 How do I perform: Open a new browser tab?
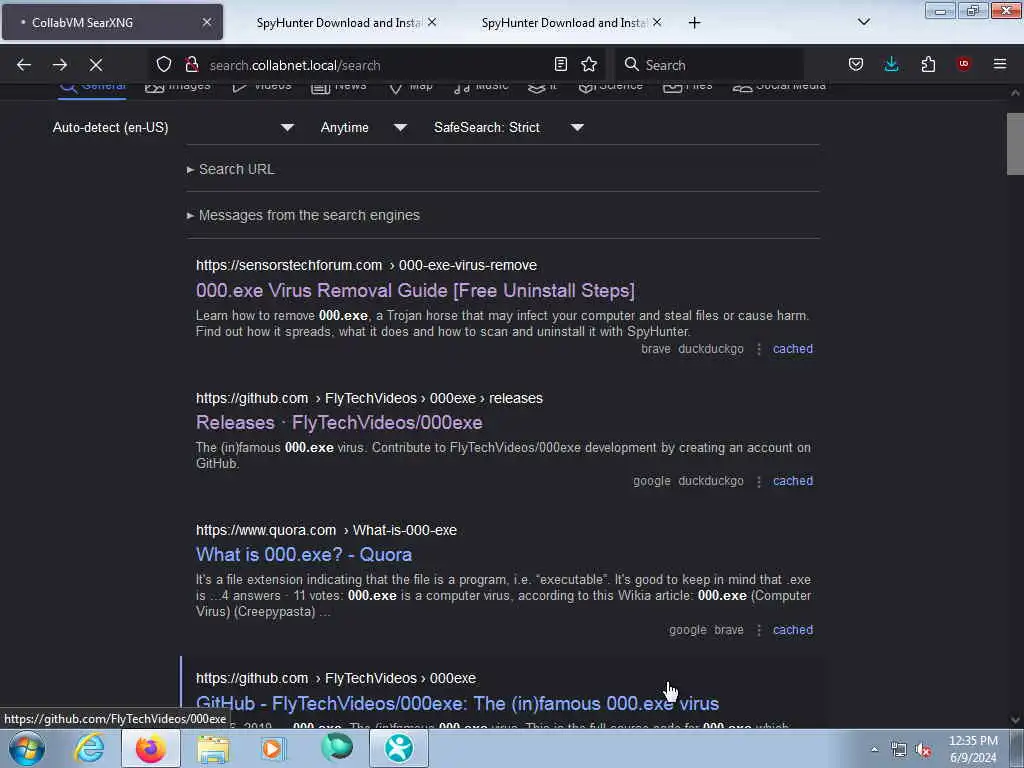[694, 23]
